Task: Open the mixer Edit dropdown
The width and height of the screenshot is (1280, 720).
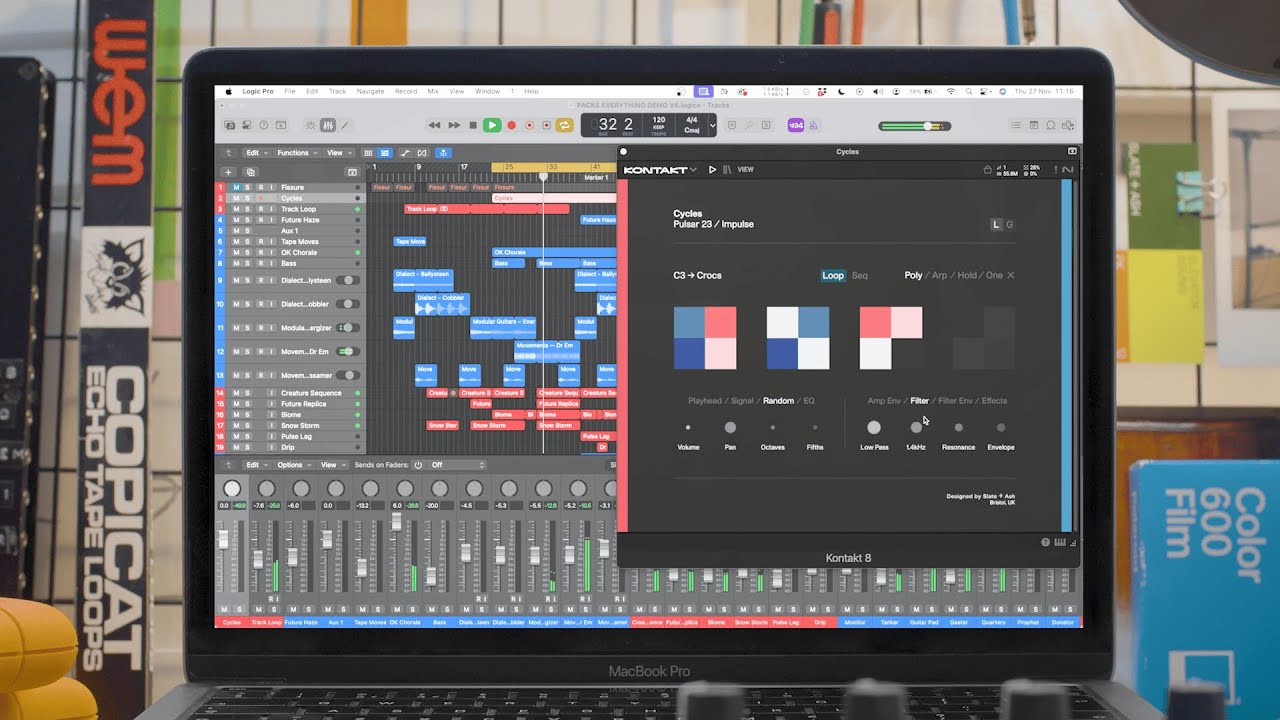Action: coord(256,465)
